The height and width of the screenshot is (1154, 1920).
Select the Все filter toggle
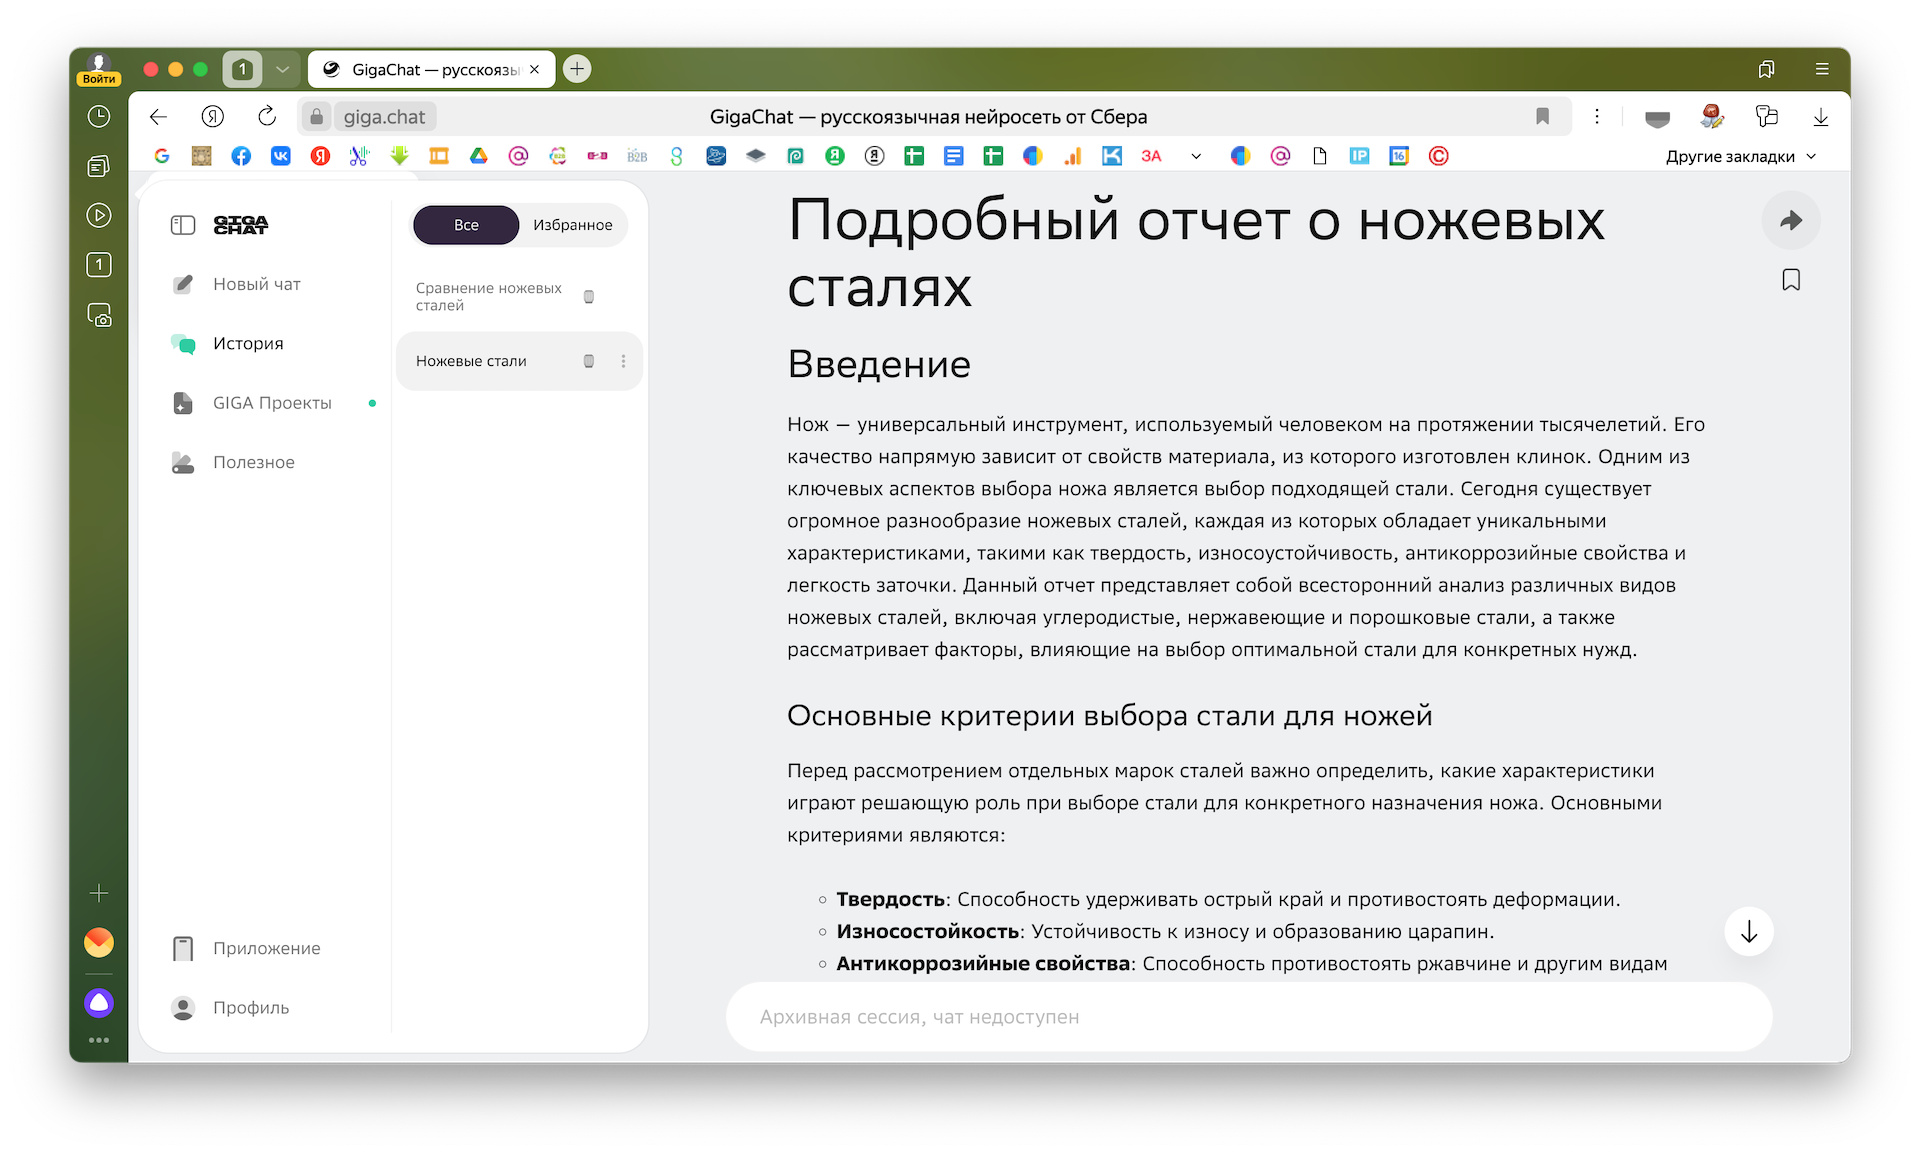click(x=466, y=225)
